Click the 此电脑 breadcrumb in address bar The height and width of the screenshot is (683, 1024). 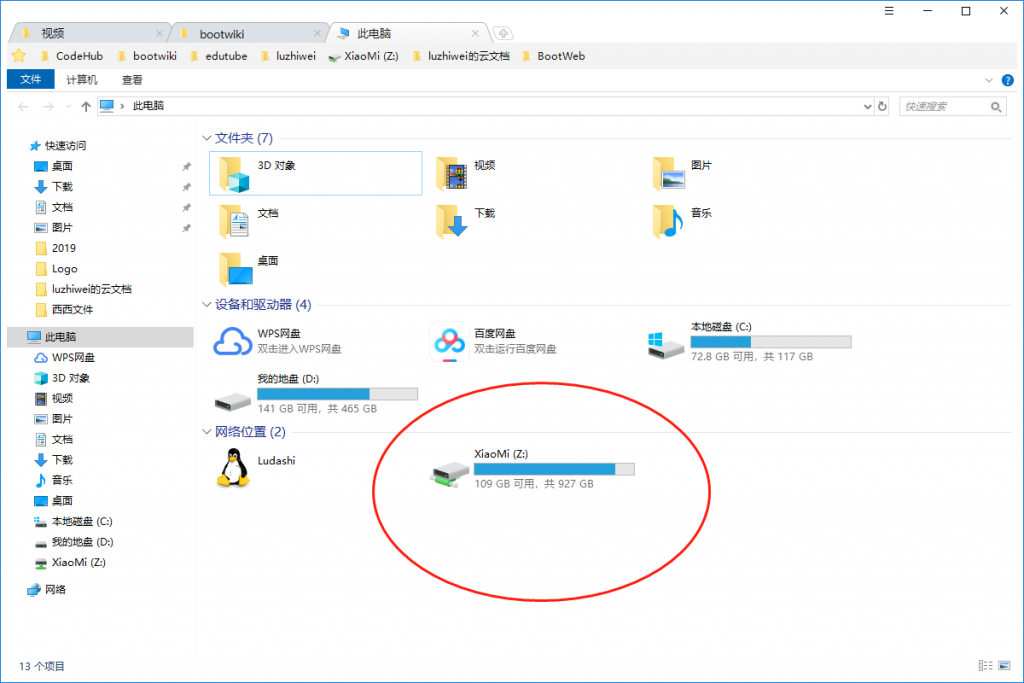tap(148, 106)
